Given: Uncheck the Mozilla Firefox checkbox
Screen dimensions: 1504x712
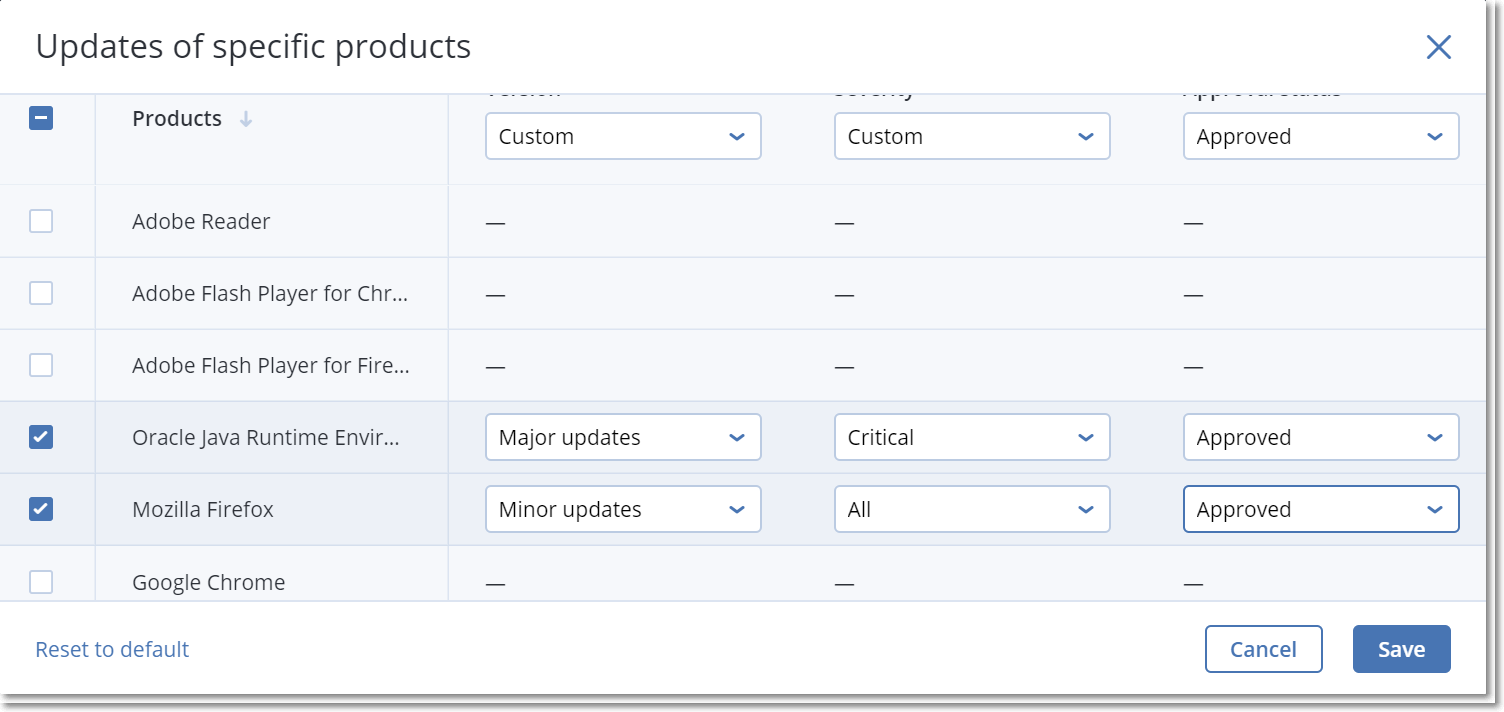Looking at the screenshot, I should point(40,509).
